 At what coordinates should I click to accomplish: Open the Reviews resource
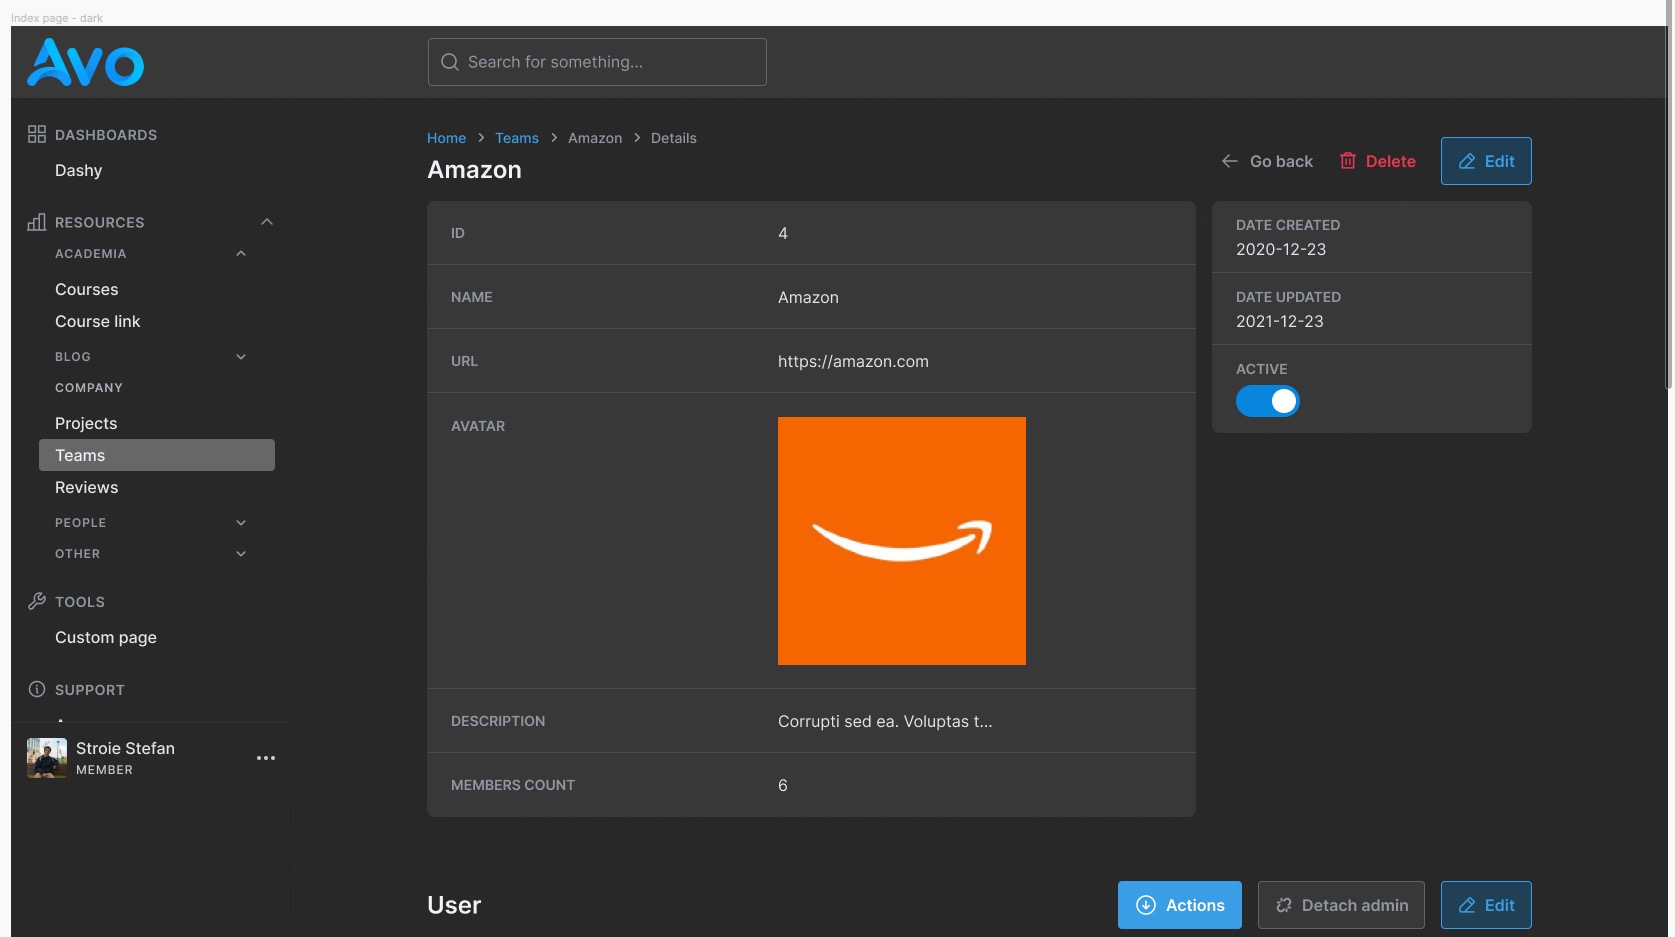tap(87, 487)
